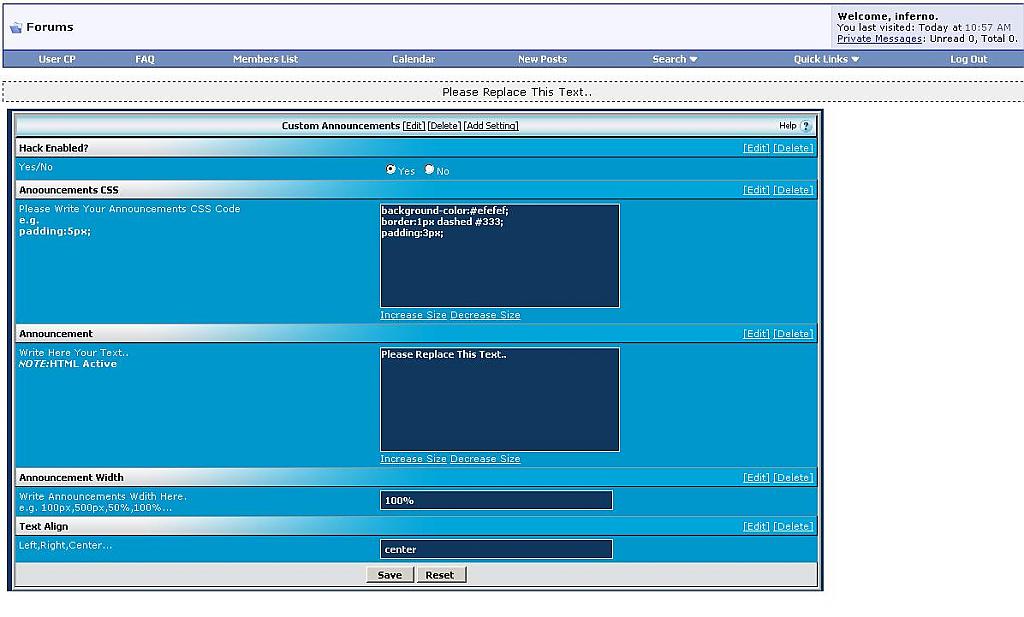
Task: Expand the Search dropdown menu
Action: pyautogui.click(x=674, y=59)
